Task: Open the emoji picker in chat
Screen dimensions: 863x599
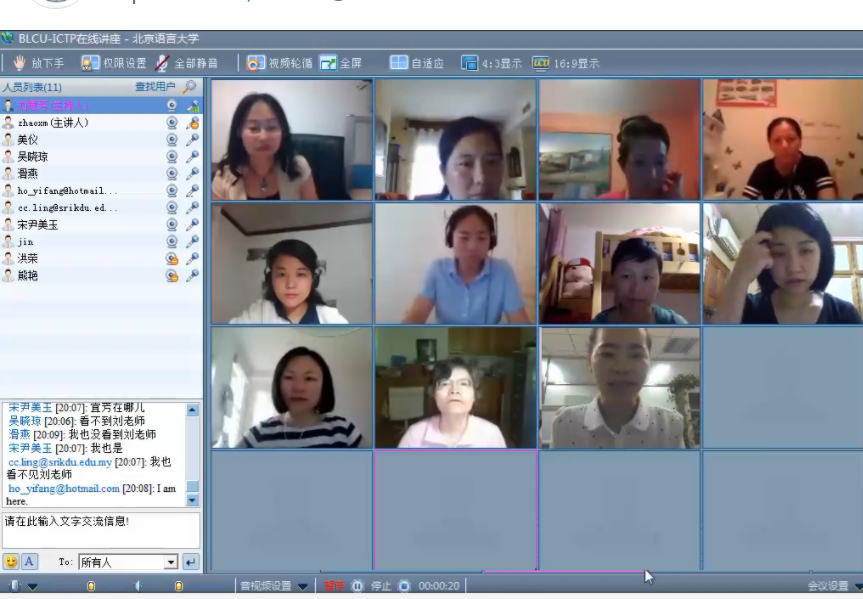Action: click(x=12, y=562)
